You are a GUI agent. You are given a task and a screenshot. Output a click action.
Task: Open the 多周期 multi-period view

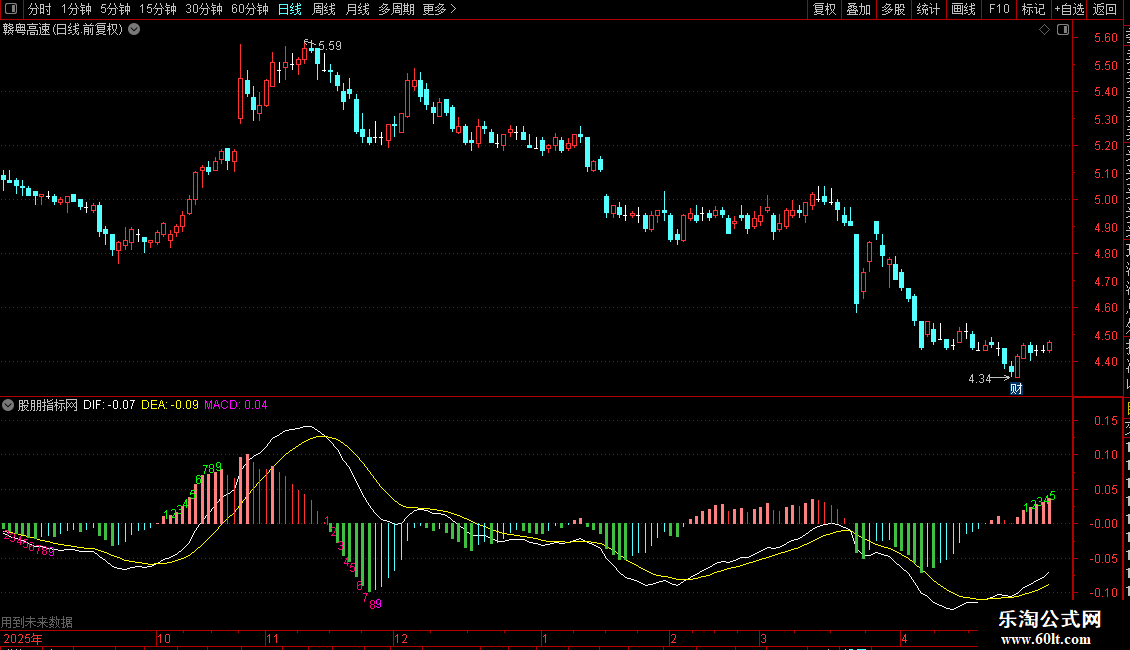(396, 9)
